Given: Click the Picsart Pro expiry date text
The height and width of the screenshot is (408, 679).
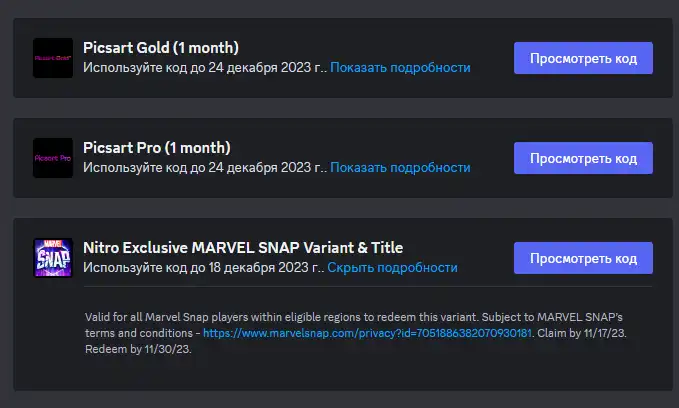Looking at the screenshot, I should coord(205,168).
